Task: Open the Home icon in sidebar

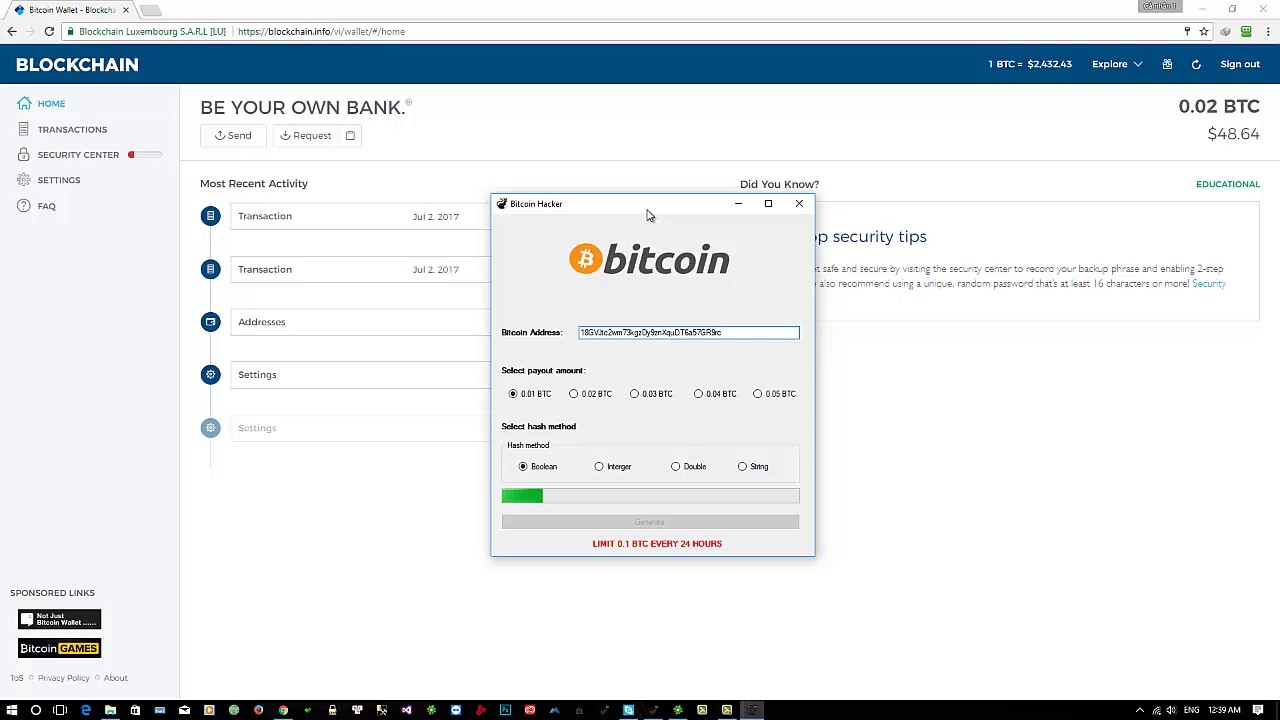Action: (x=24, y=104)
